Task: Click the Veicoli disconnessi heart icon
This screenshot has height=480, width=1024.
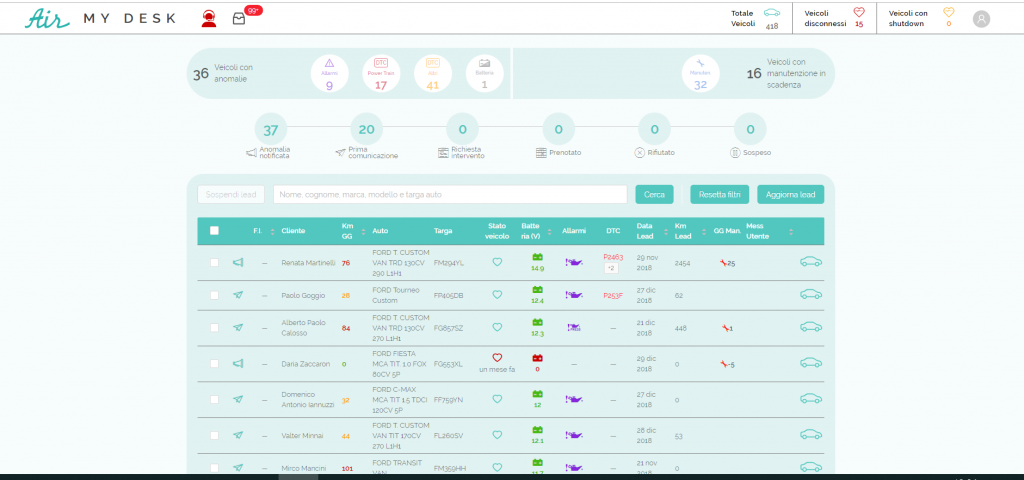Action: click(859, 12)
